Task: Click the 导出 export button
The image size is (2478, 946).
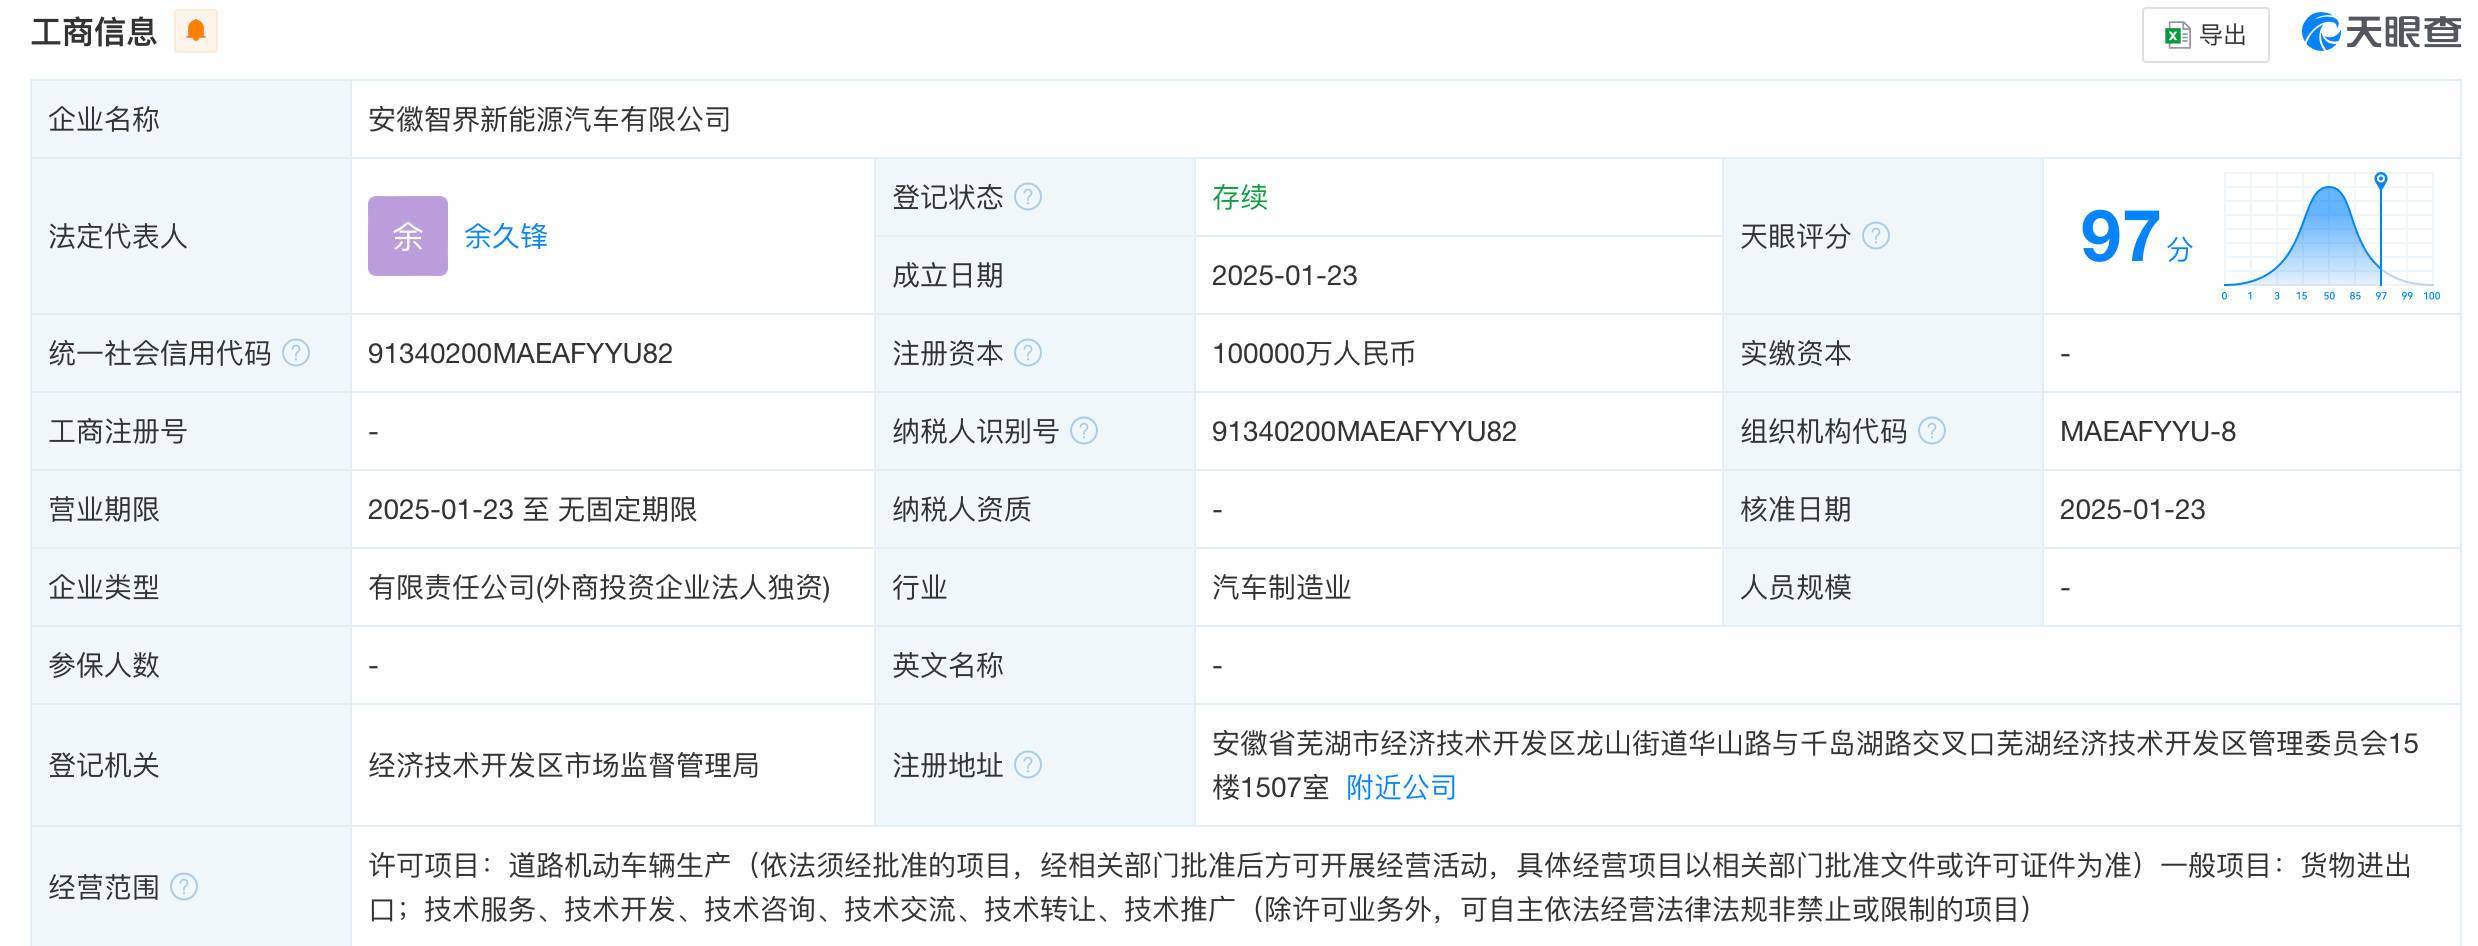Action: (2205, 35)
